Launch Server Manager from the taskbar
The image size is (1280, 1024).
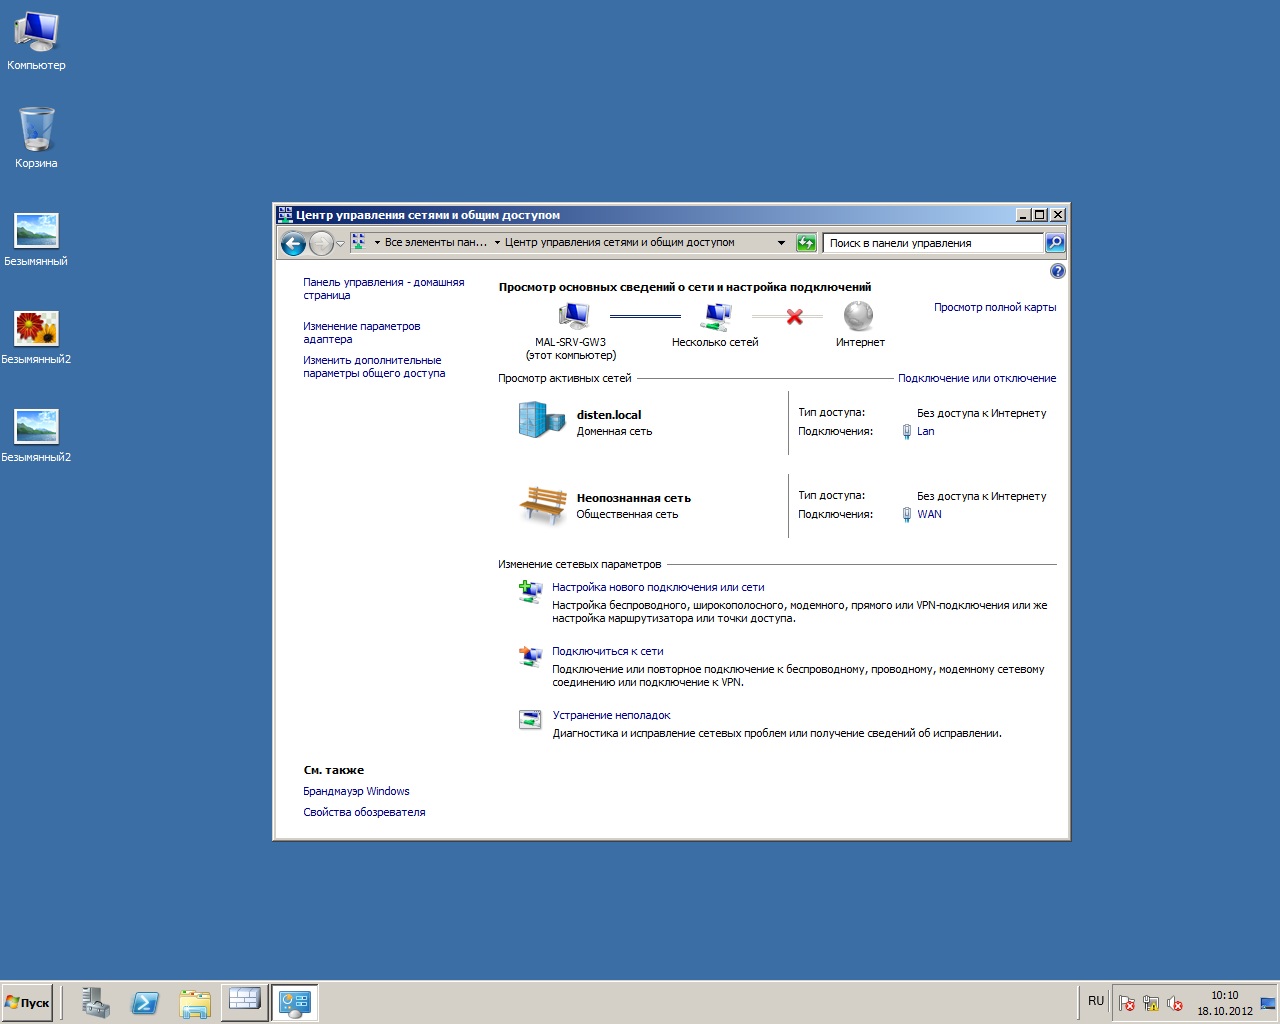[96, 1003]
